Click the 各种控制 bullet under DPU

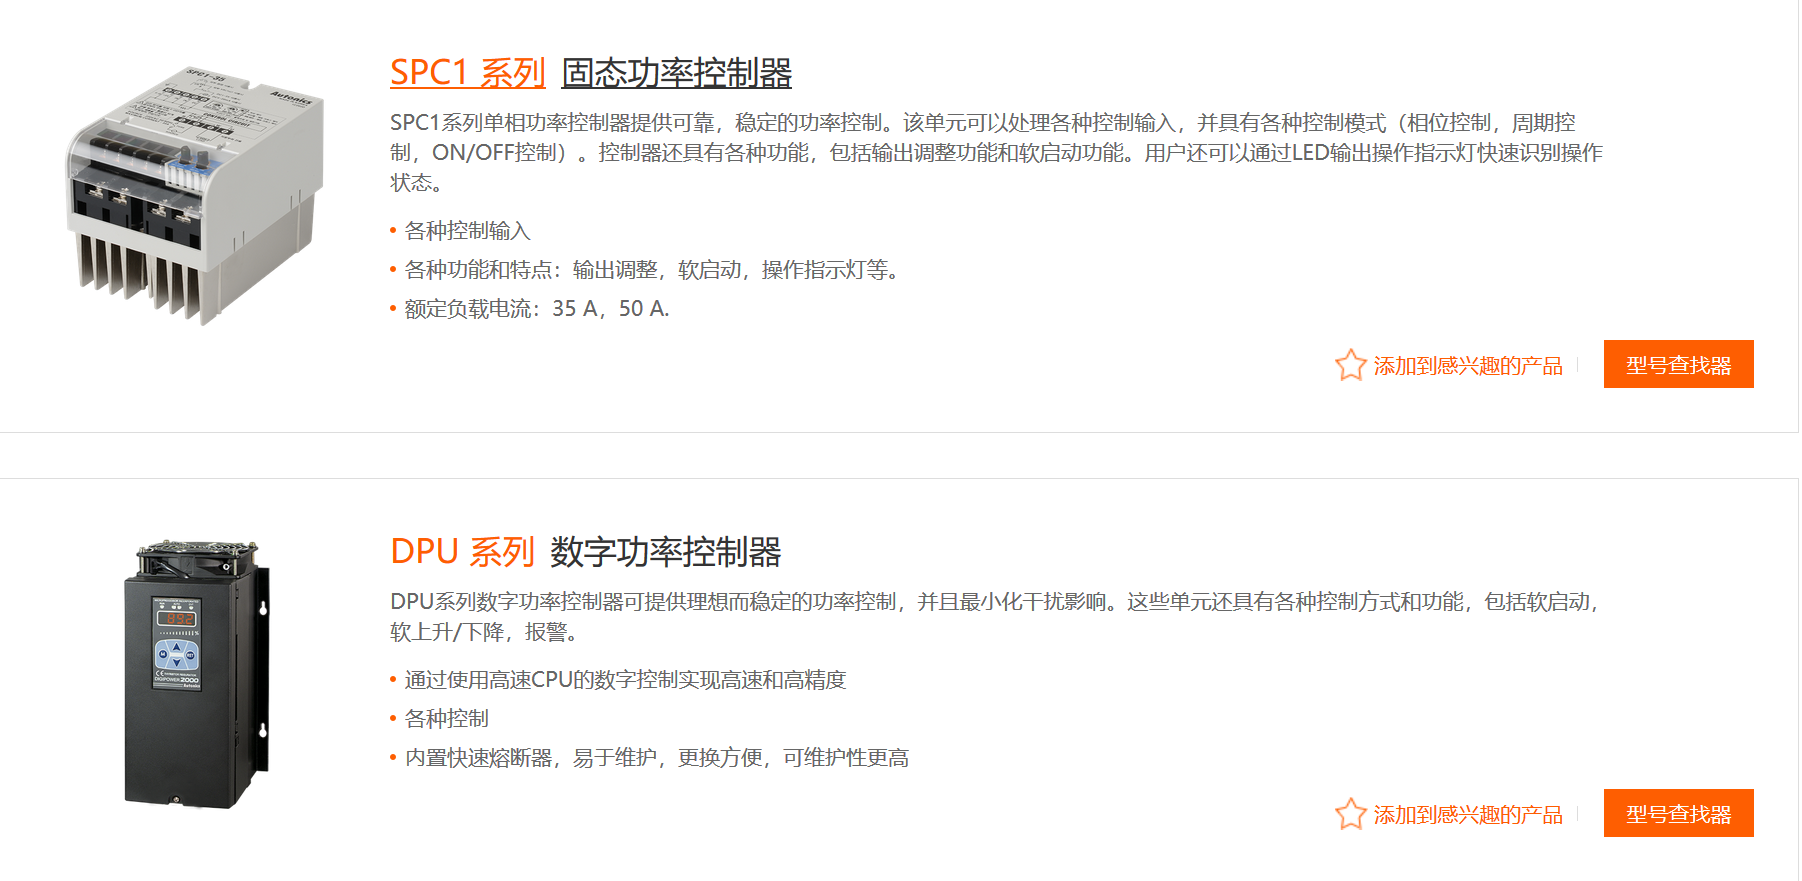tap(446, 719)
